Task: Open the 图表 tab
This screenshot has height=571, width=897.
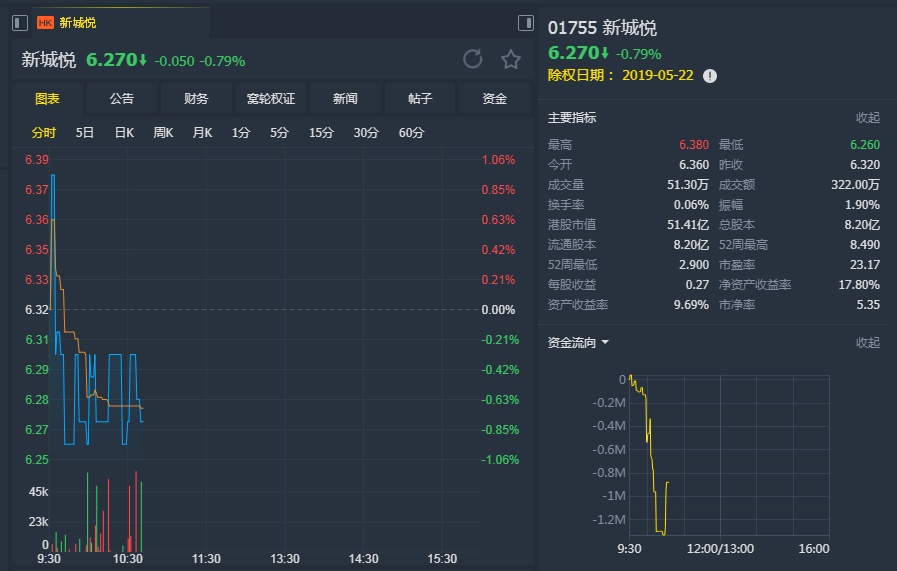Action: click(47, 99)
